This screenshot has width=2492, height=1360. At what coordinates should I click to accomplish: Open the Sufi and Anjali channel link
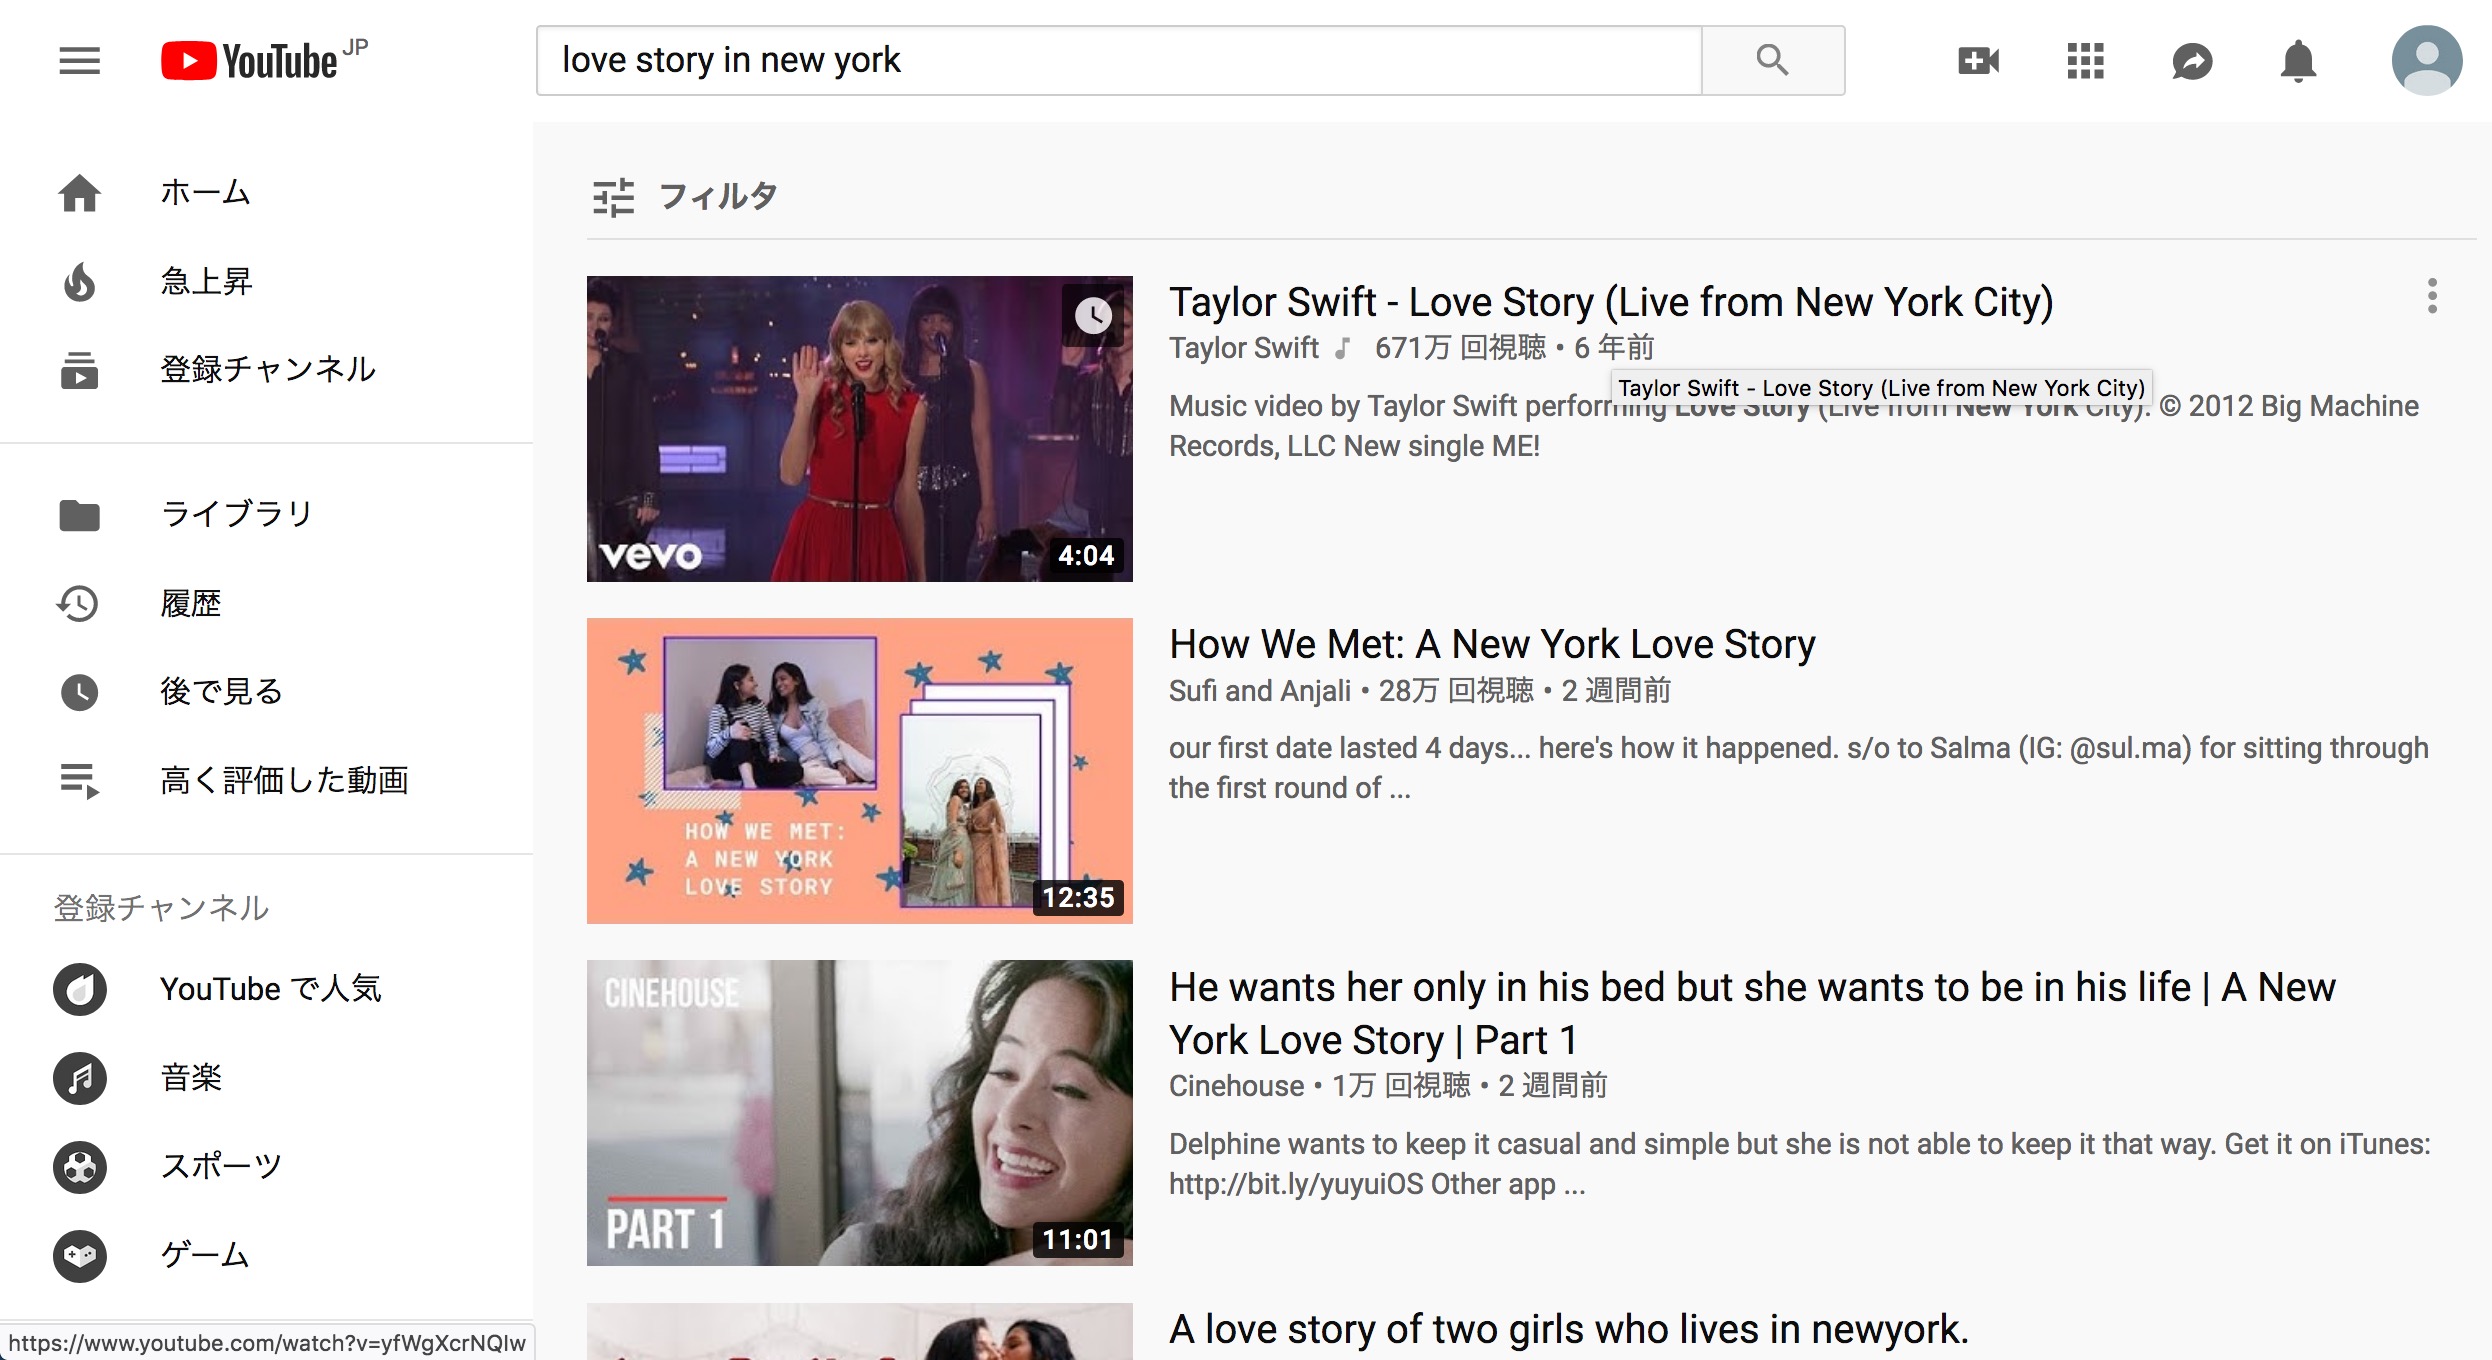1260,691
